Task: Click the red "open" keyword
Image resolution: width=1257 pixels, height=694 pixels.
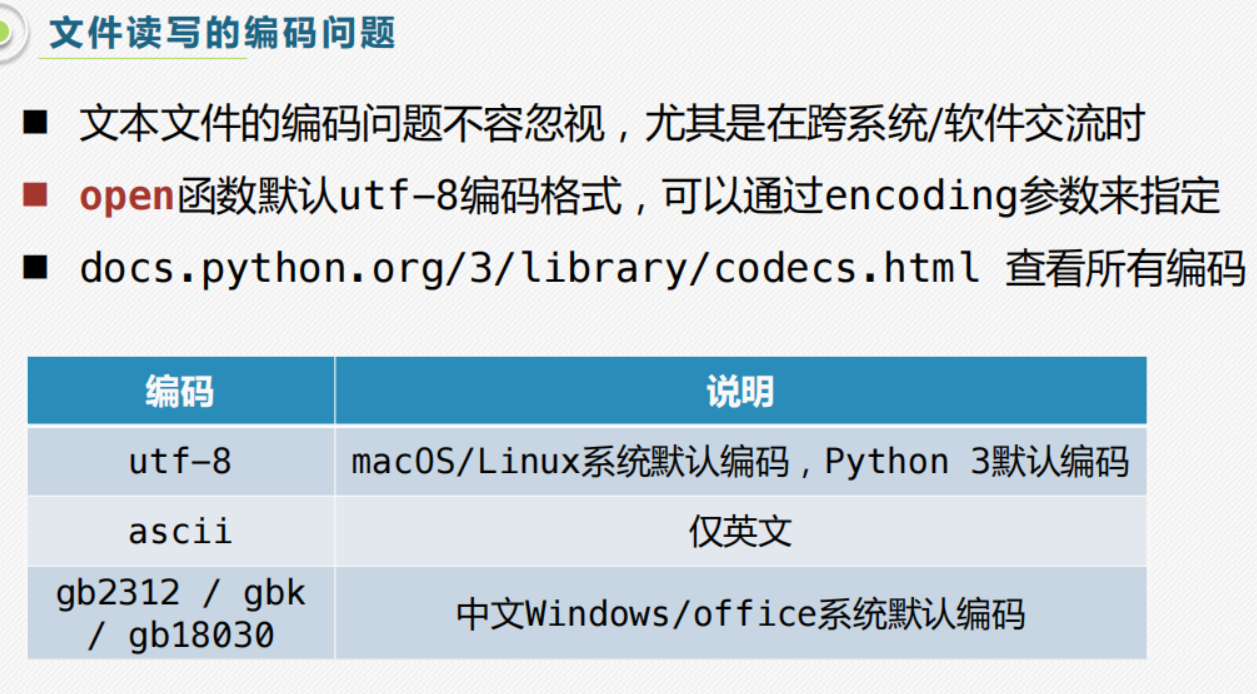Action: [127, 197]
